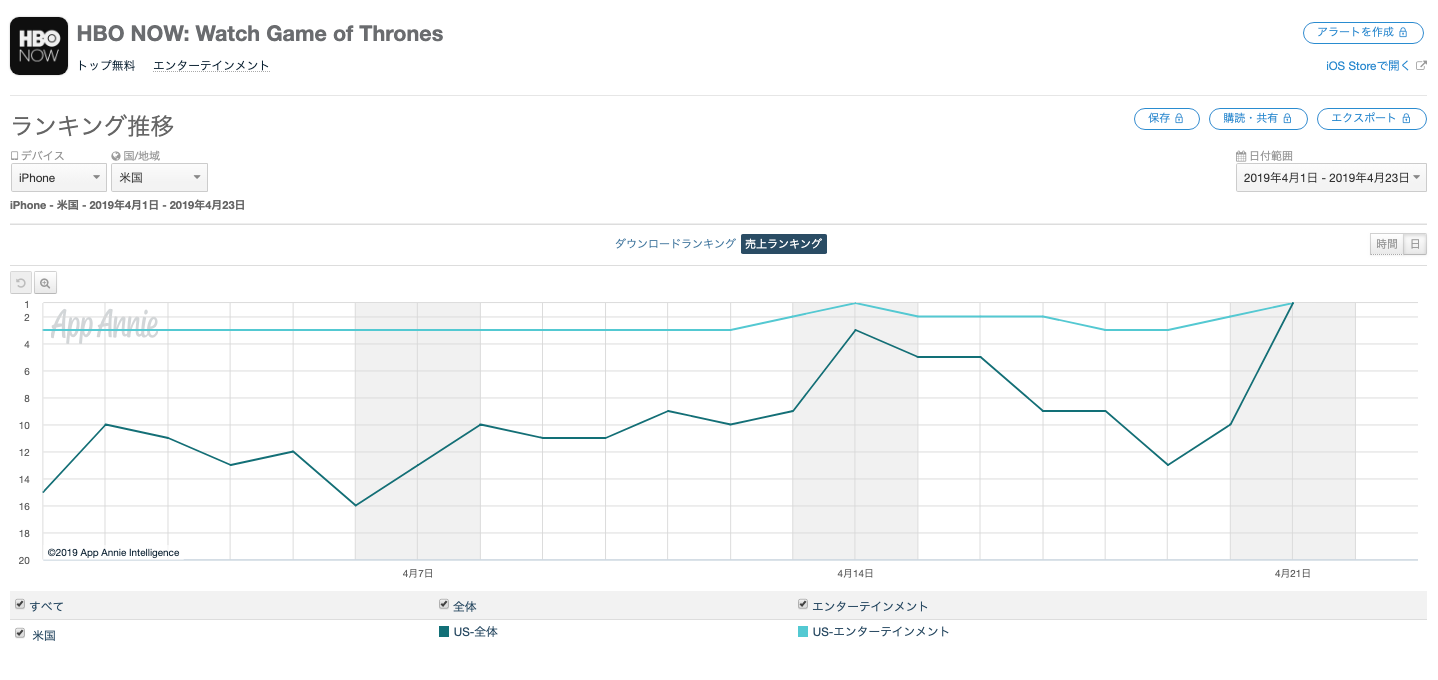Viewport: 1438px width, 680px height.
Task: Click the ©2019 App Annie Intelligence text
Action: (x=114, y=552)
